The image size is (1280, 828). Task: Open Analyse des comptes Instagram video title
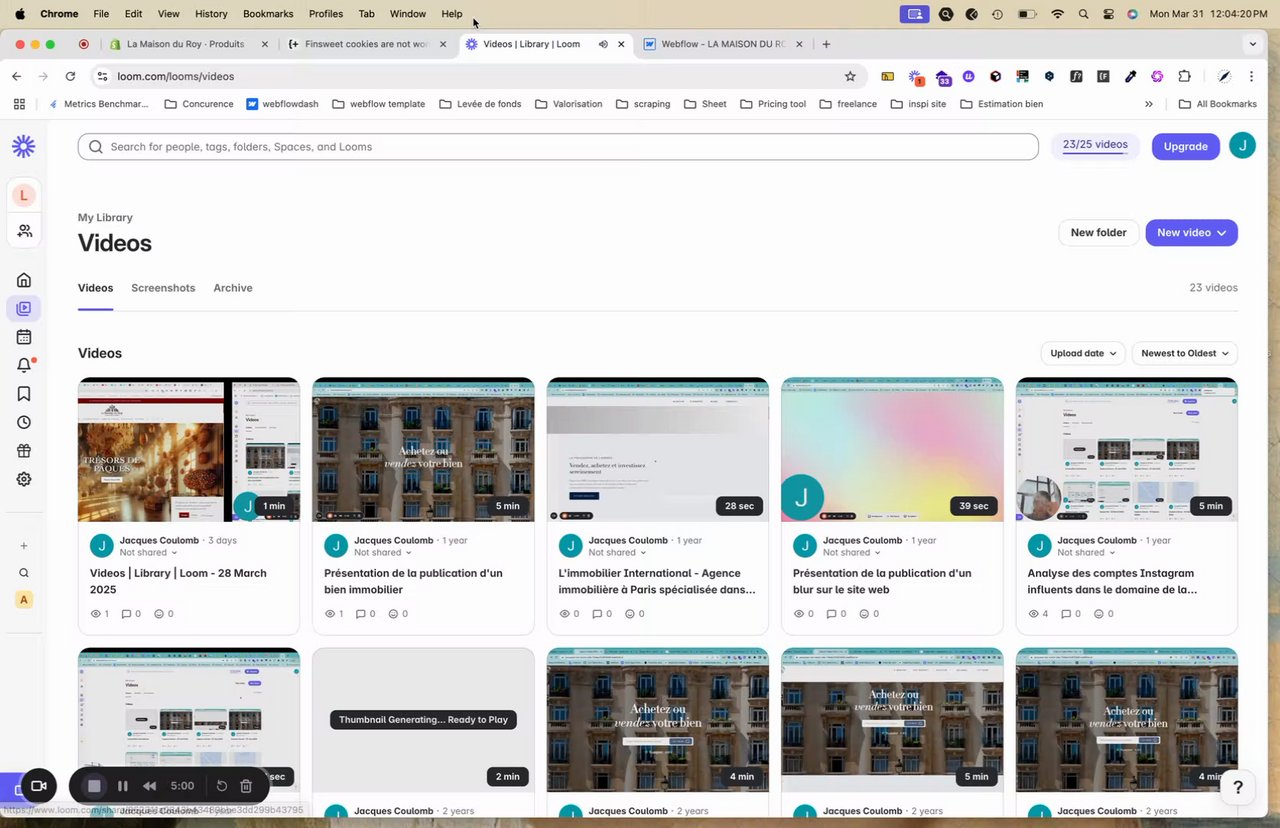1112,581
